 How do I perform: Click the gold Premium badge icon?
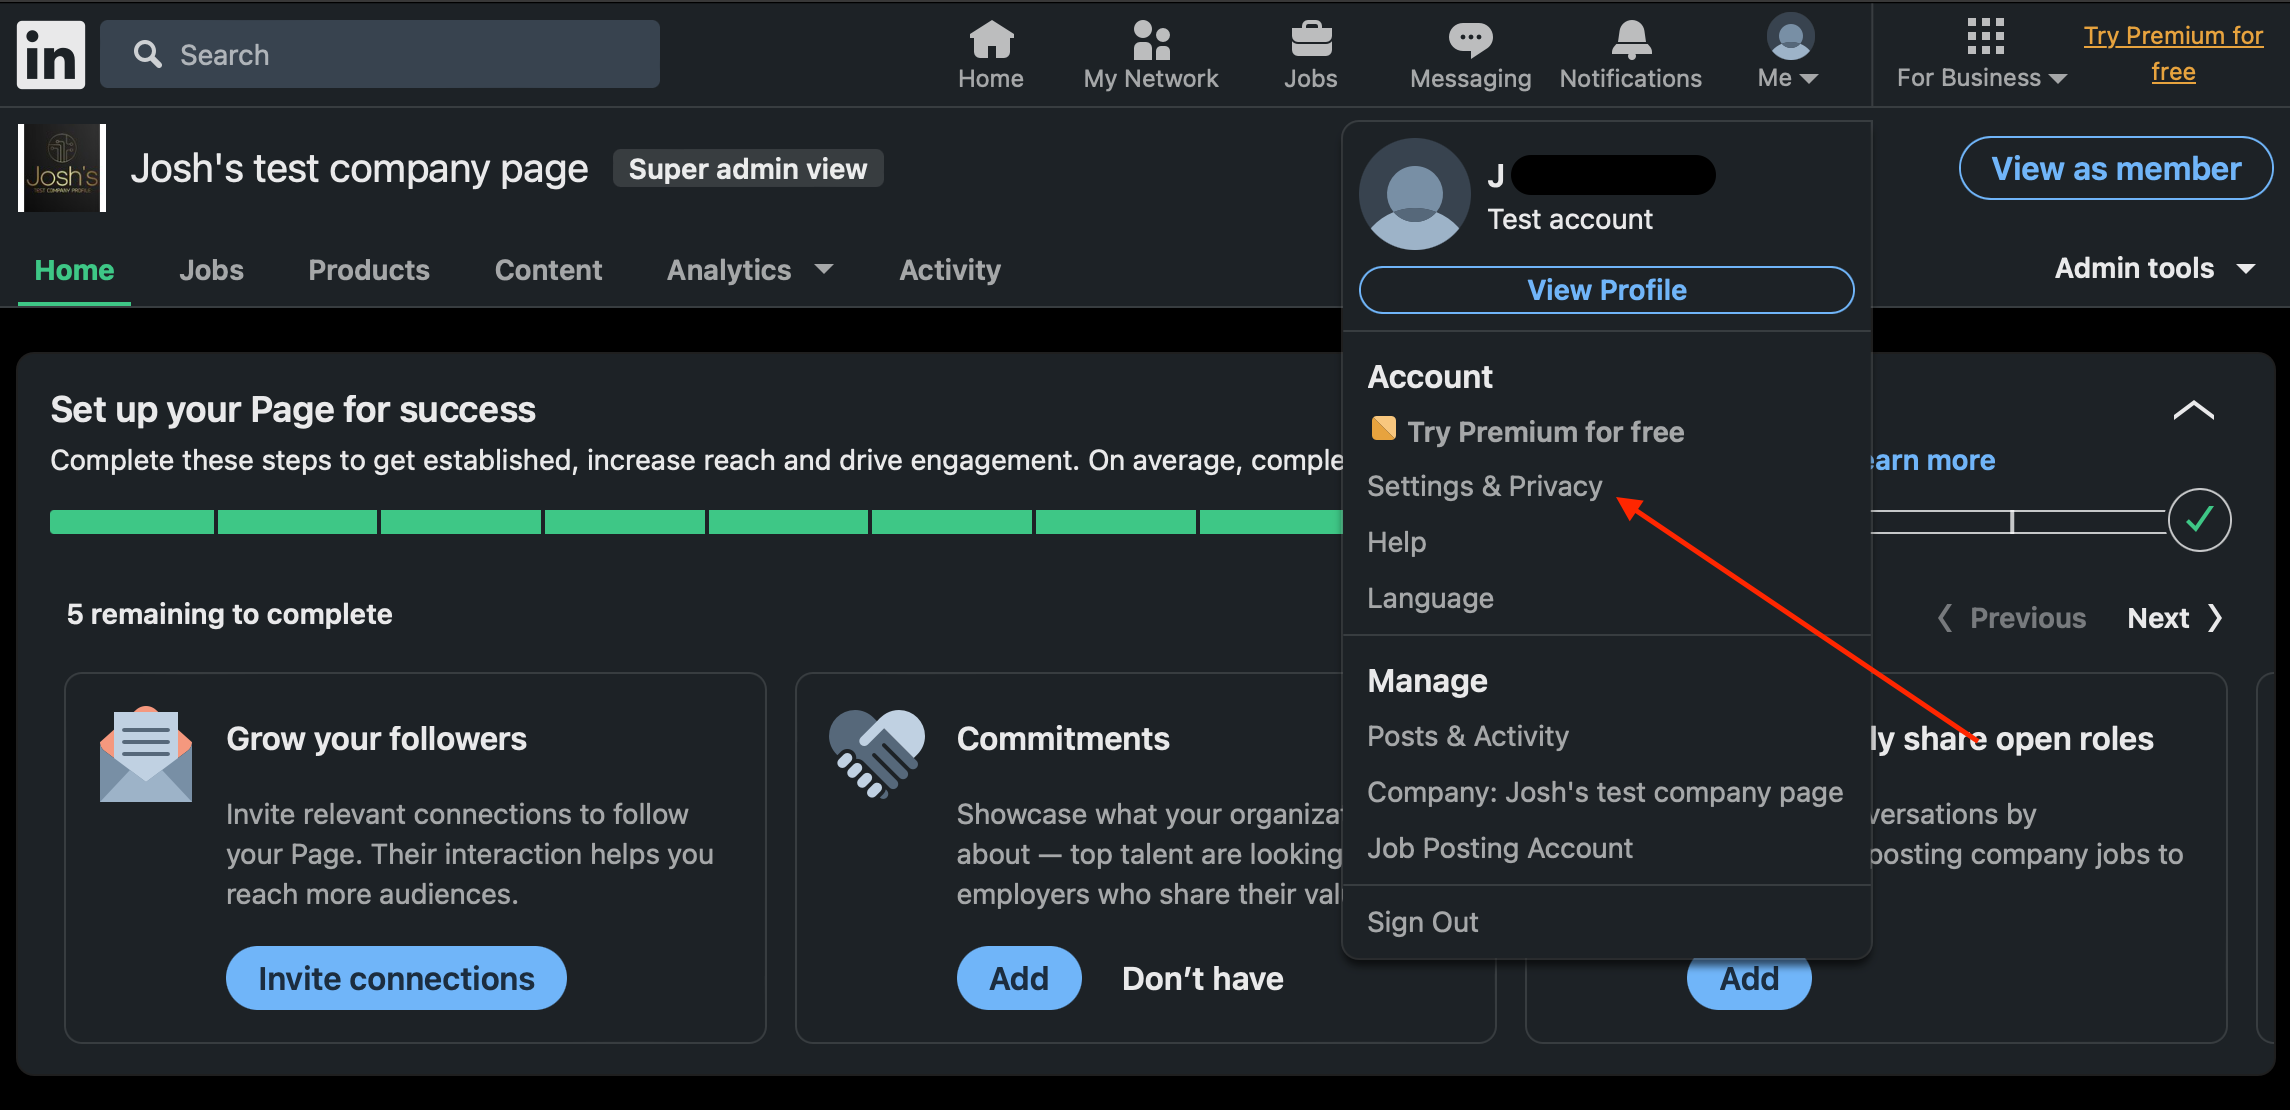(1384, 429)
